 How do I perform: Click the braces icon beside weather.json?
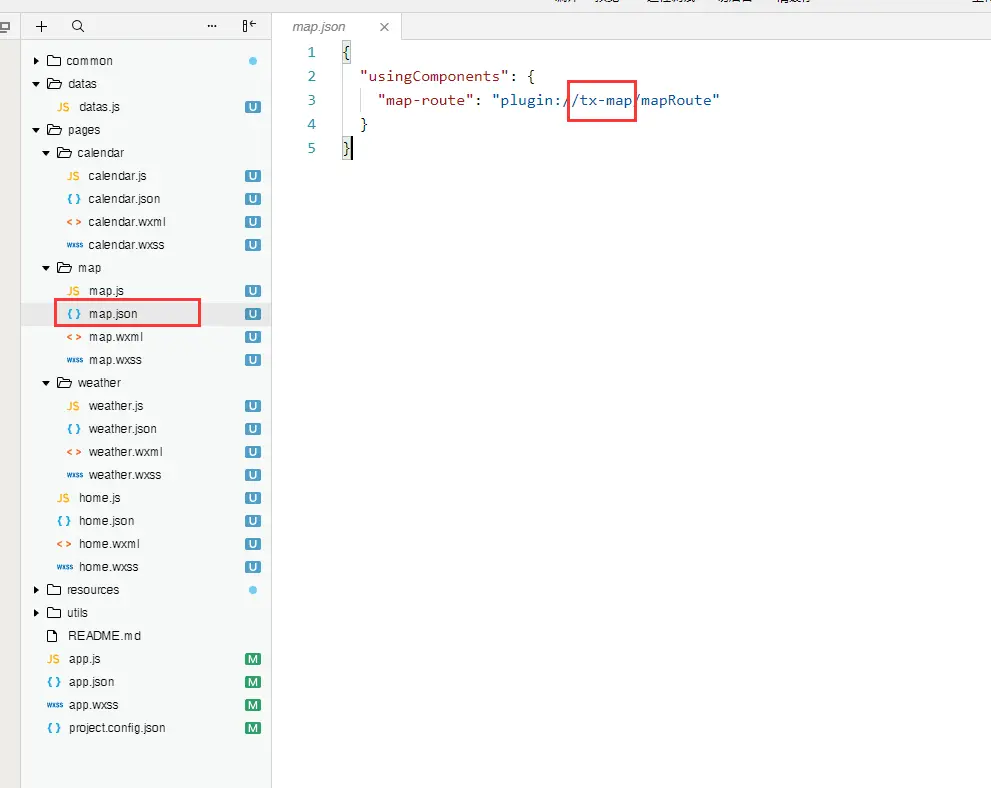[74, 428]
